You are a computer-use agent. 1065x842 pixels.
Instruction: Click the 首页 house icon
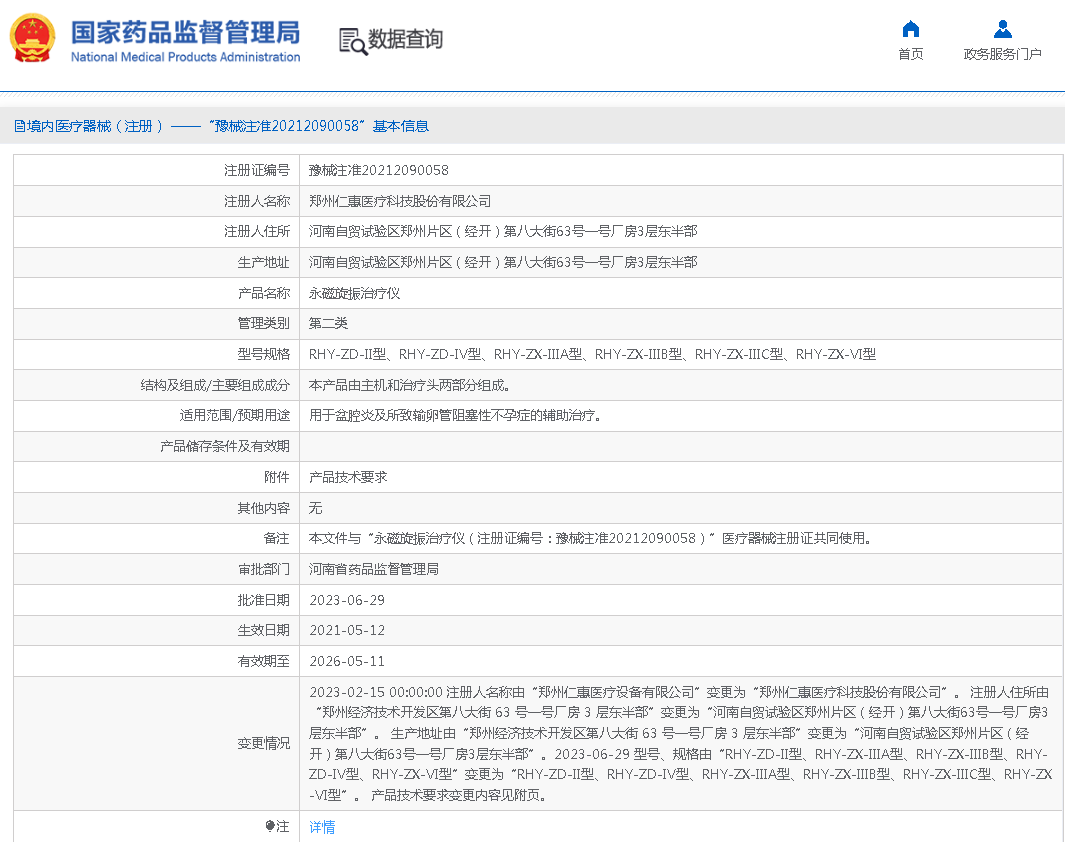(x=910, y=29)
